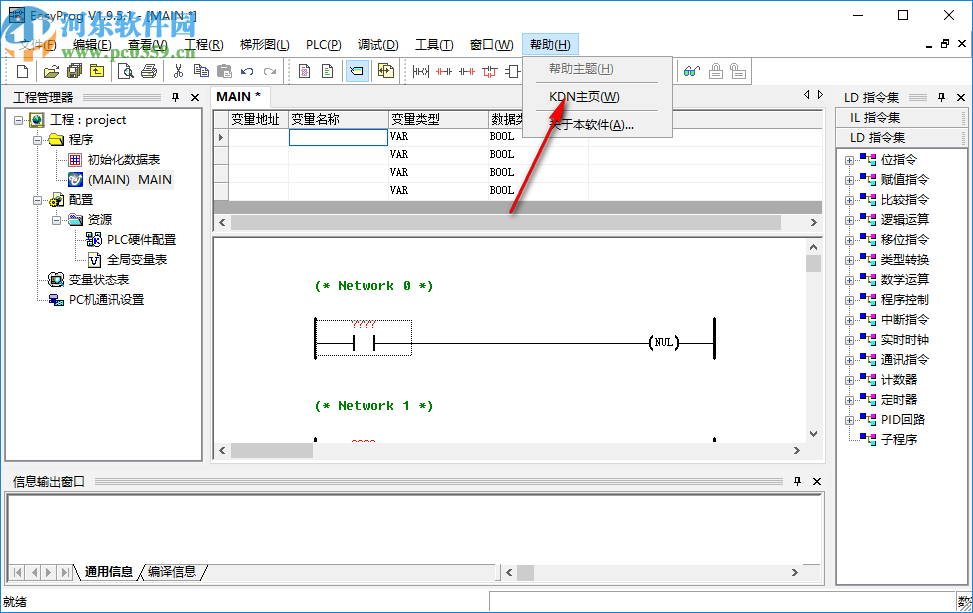Click the empty 变量名称 cell in first row
The image size is (973, 613).
point(338,137)
